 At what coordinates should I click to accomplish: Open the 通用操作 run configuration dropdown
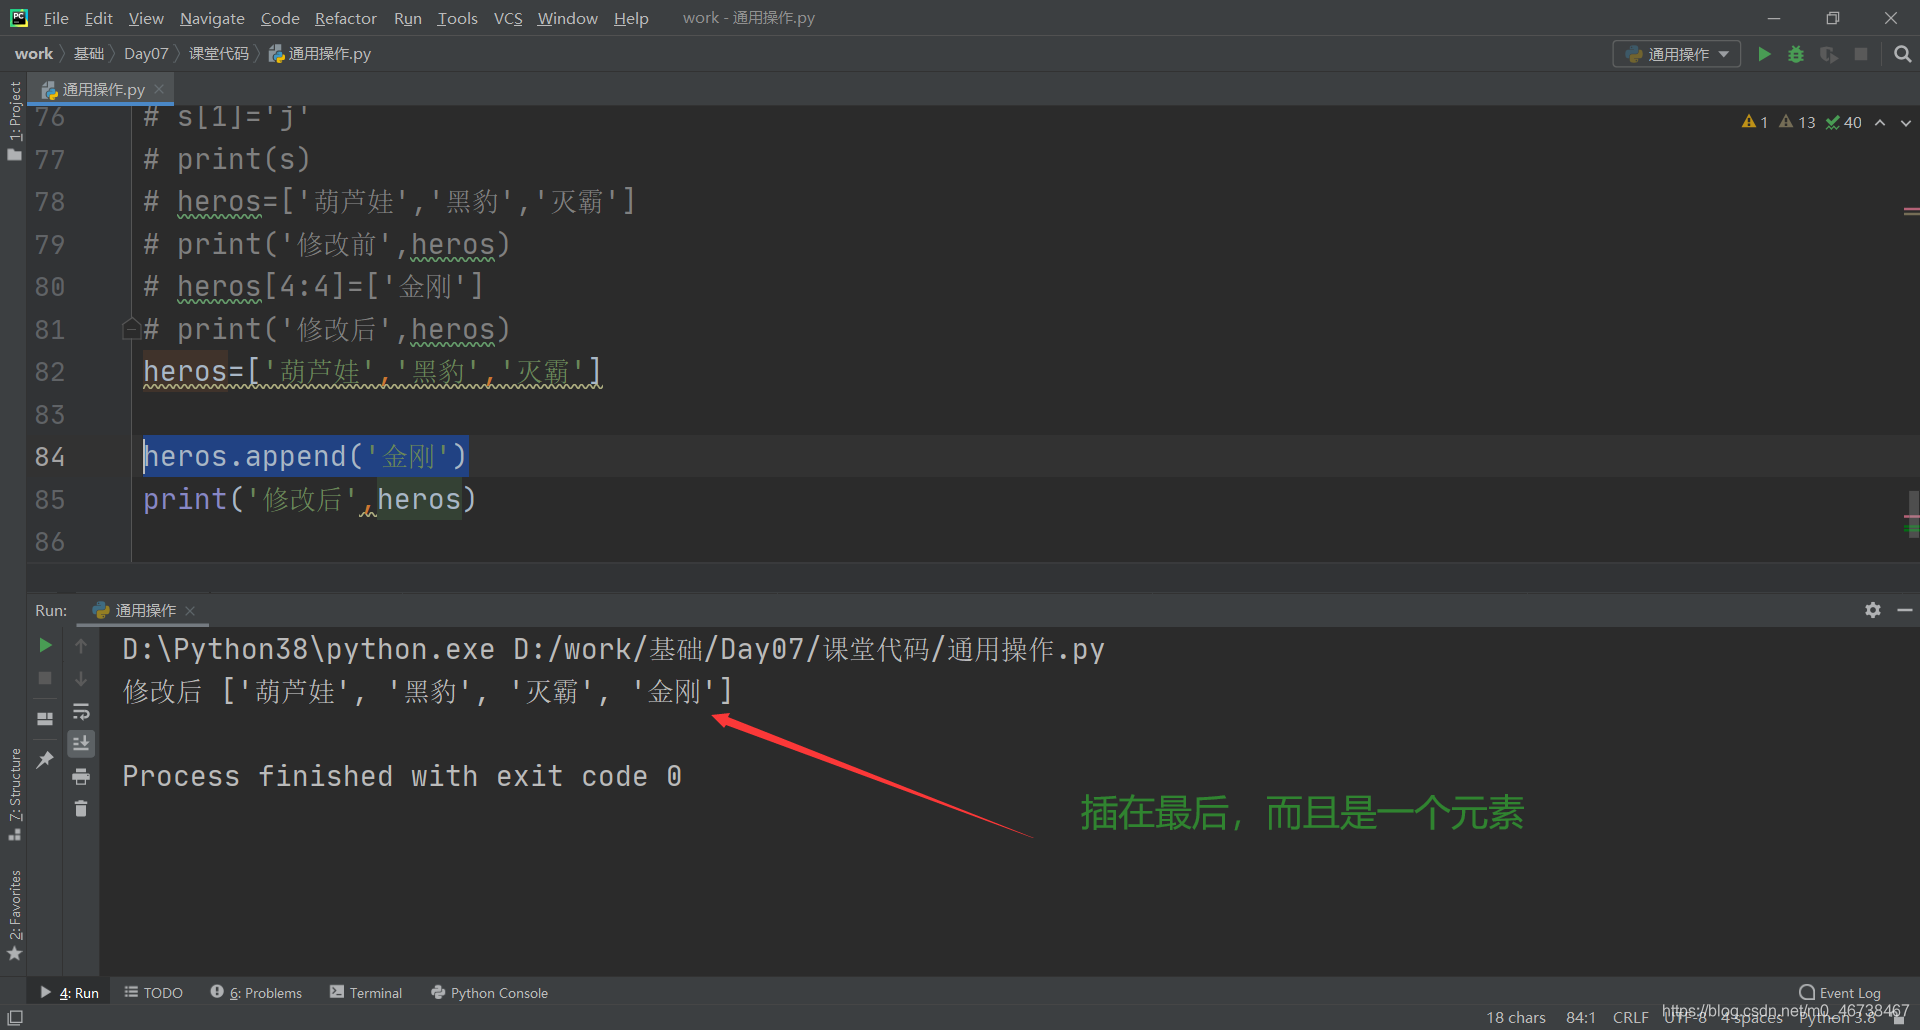1677,54
